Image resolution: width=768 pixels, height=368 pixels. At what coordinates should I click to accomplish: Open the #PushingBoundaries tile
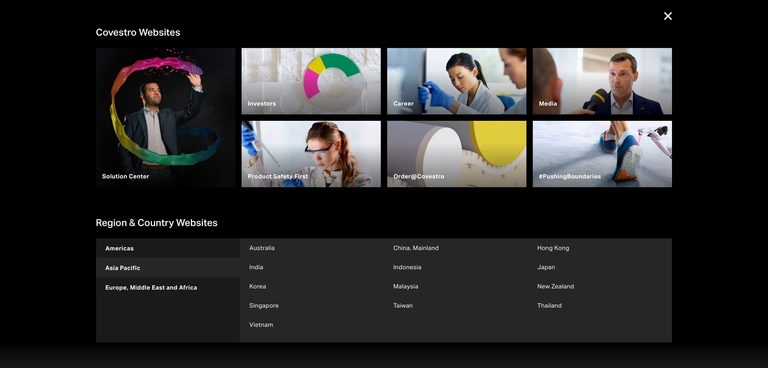[602, 154]
